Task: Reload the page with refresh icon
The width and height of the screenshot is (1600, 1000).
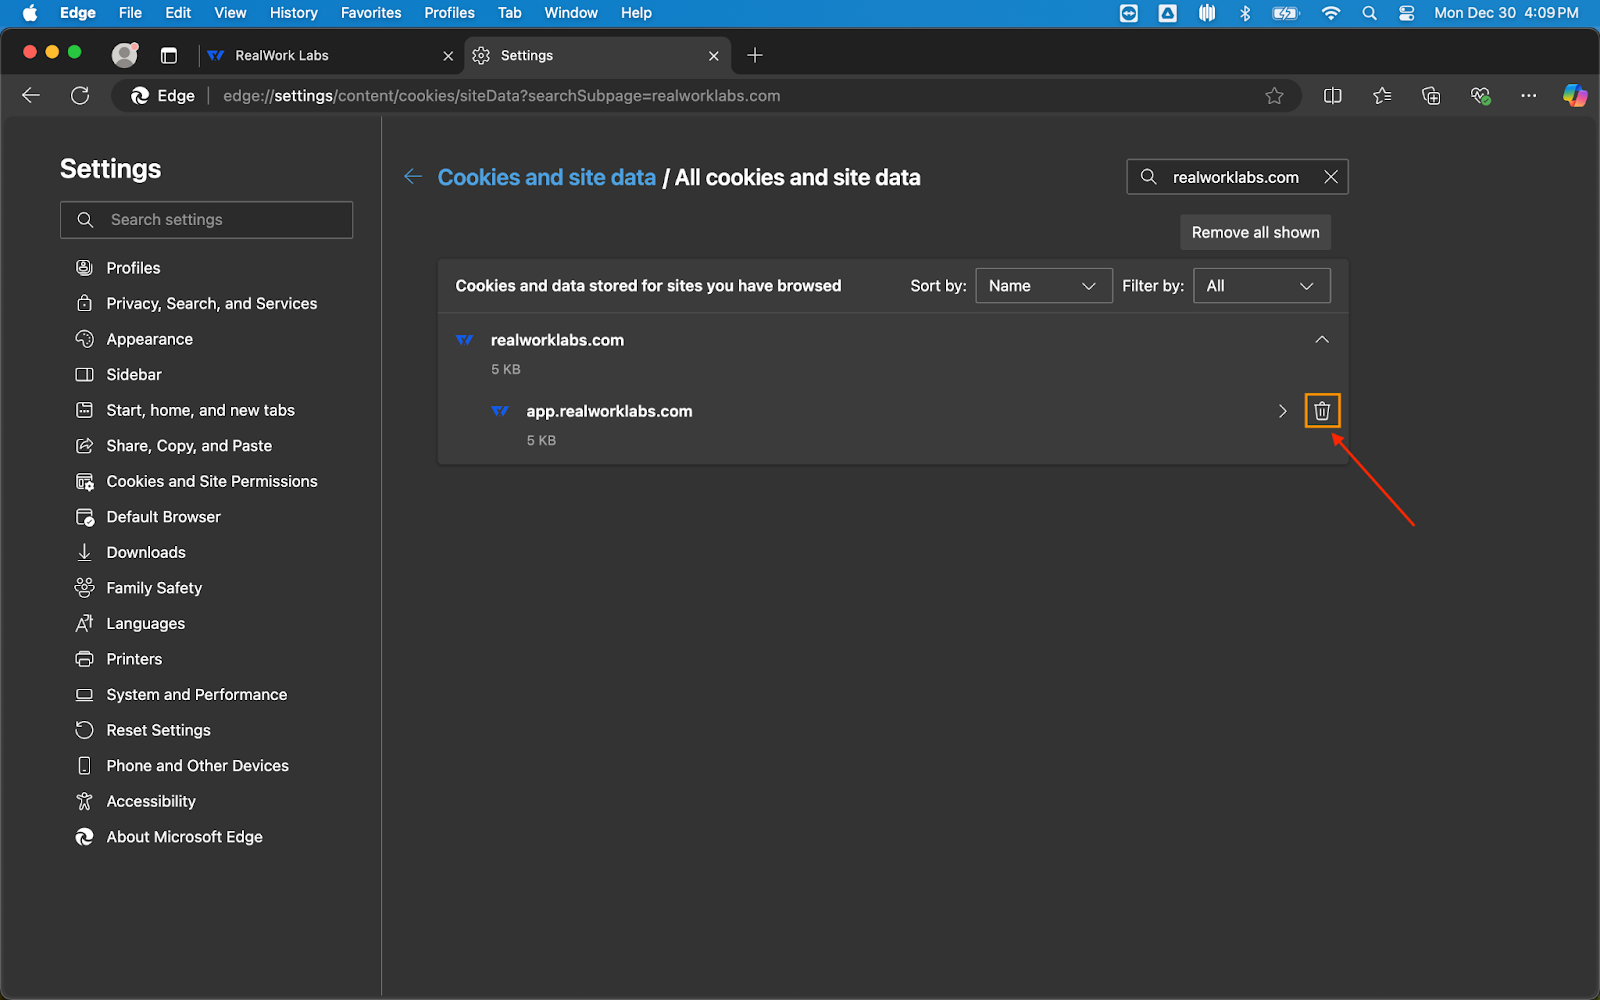Action: 80,96
